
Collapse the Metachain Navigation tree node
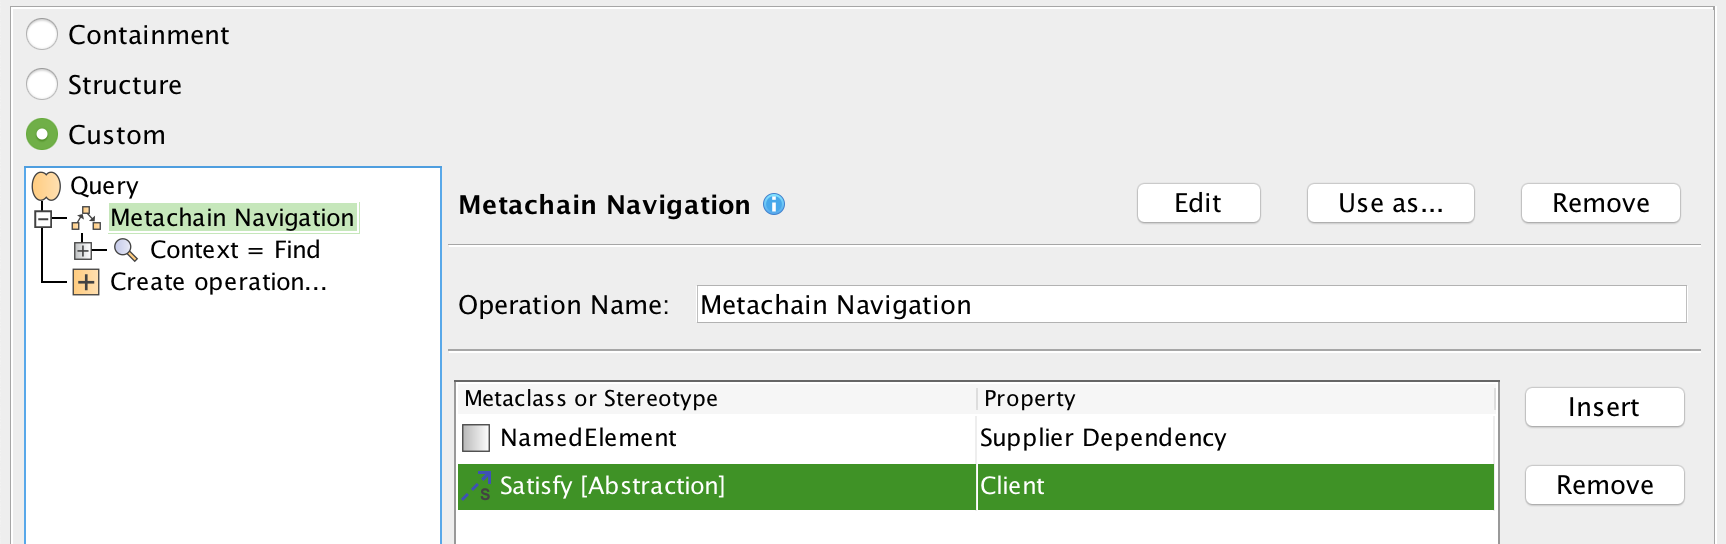click(43, 218)
